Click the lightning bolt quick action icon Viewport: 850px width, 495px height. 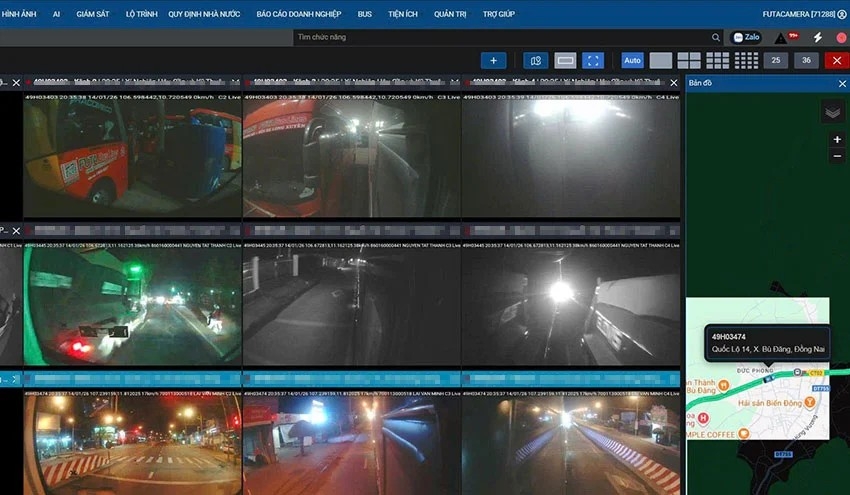(x=817, y=37)
